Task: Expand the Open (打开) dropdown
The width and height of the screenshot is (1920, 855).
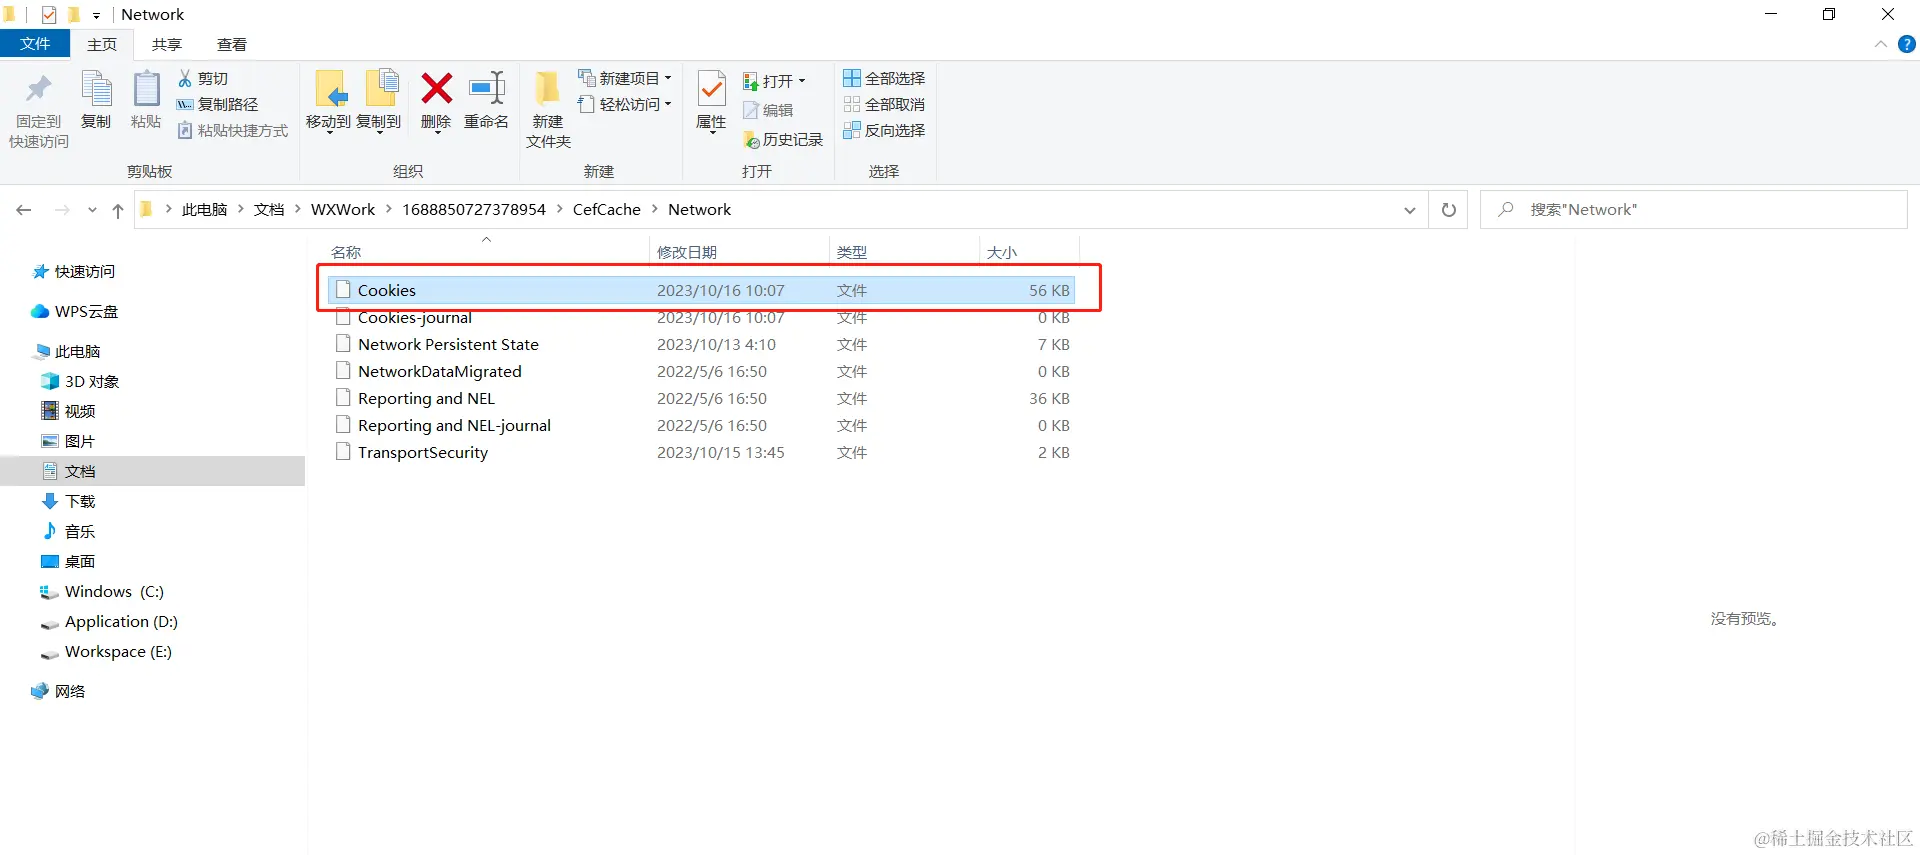Action: click(775, 82)
